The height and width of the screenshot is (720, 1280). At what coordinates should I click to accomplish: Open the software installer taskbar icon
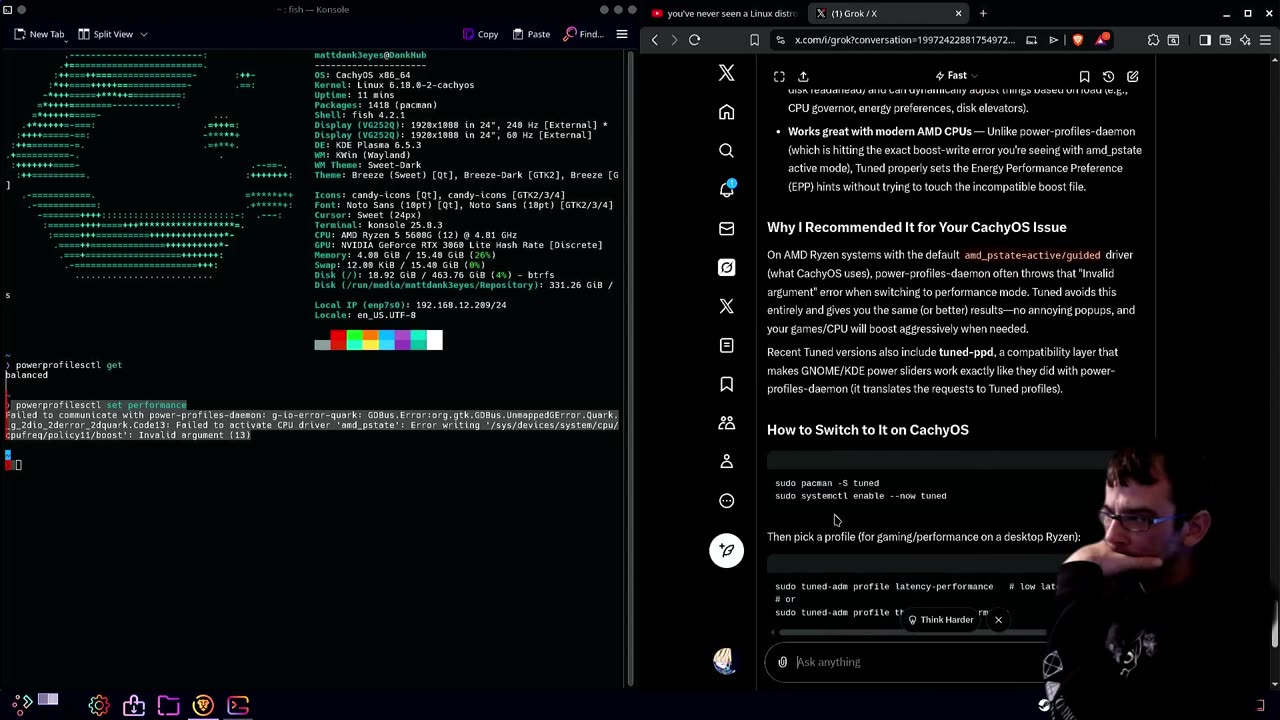[x=133, y=705]
